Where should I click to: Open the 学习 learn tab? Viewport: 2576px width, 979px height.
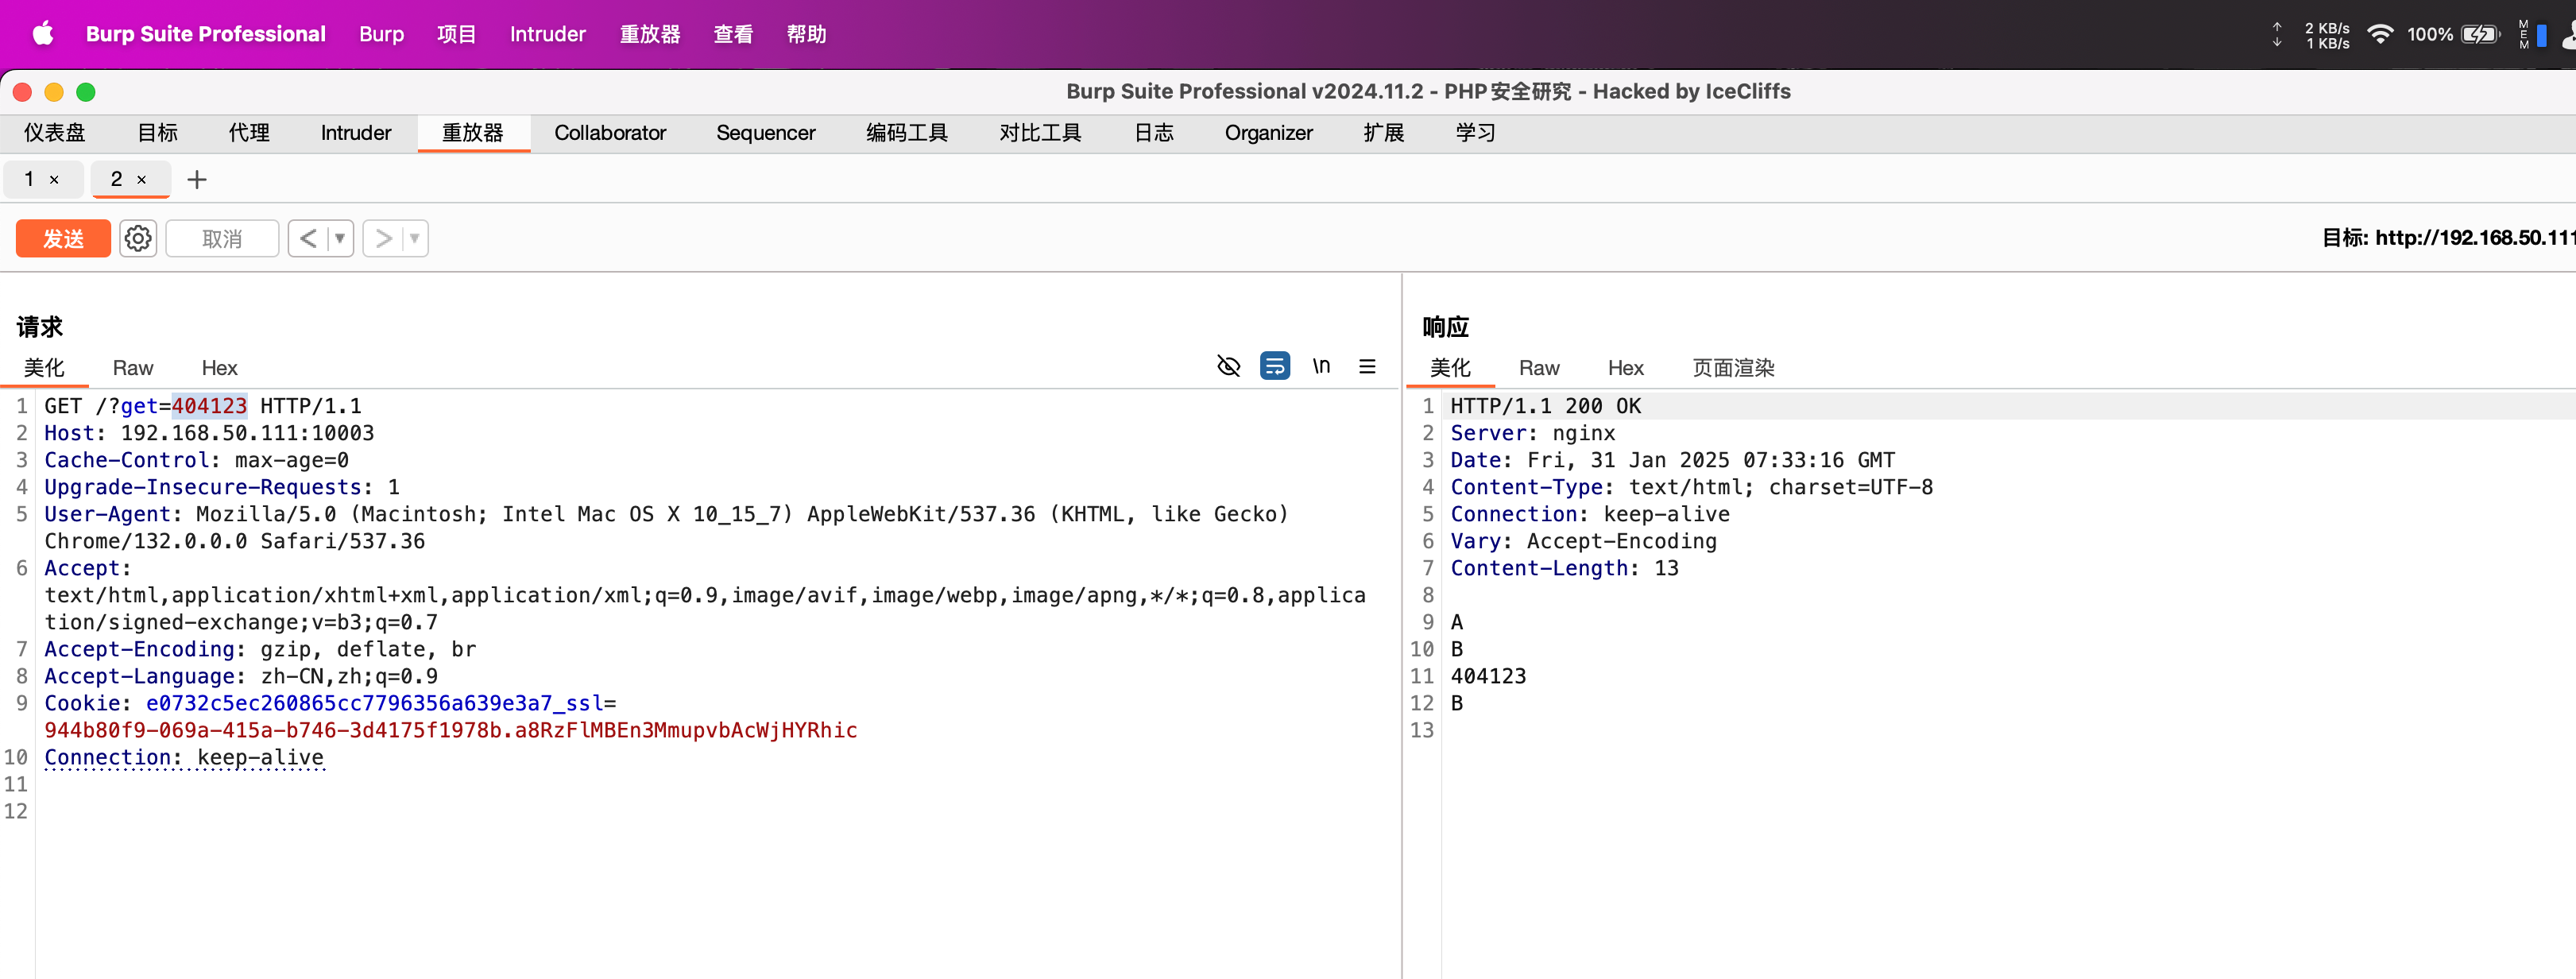pos(1475,133)
